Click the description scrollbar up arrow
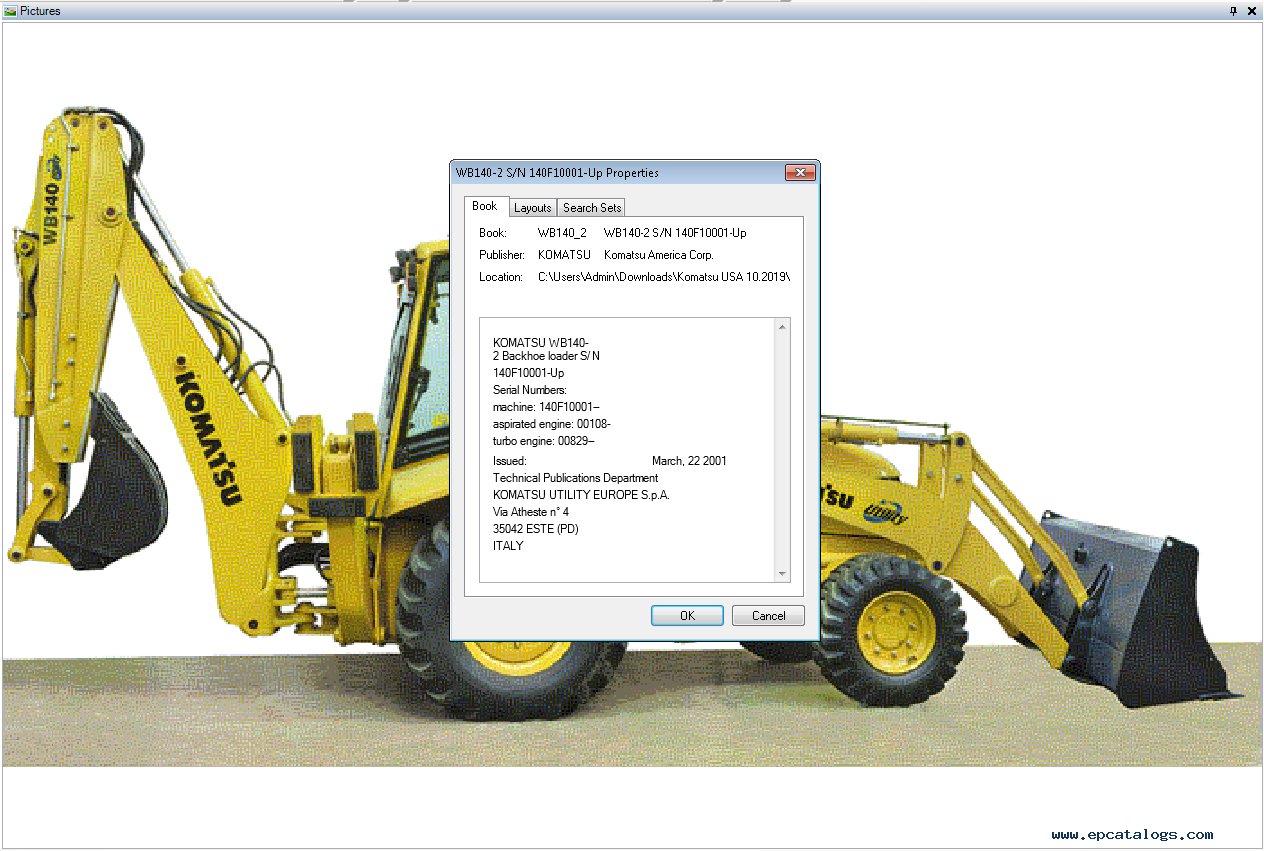This screenshot has width=1264, height=851. [783, 327]
